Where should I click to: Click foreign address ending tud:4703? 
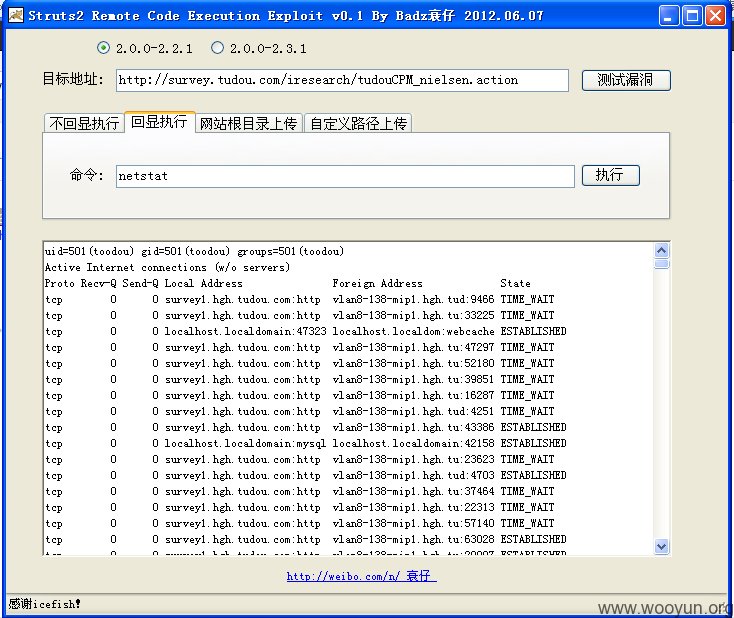[x=413, y=475]
